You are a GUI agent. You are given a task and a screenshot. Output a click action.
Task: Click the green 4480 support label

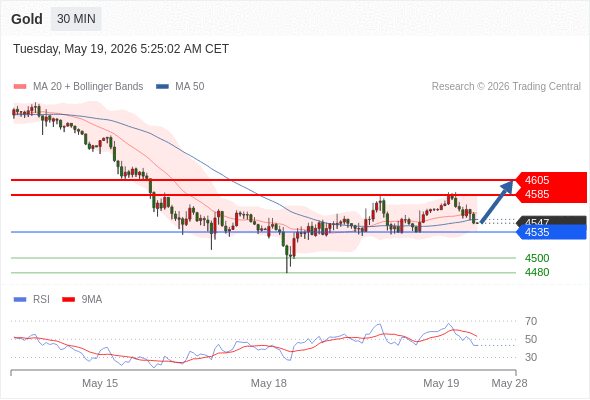tap(537, 272)
